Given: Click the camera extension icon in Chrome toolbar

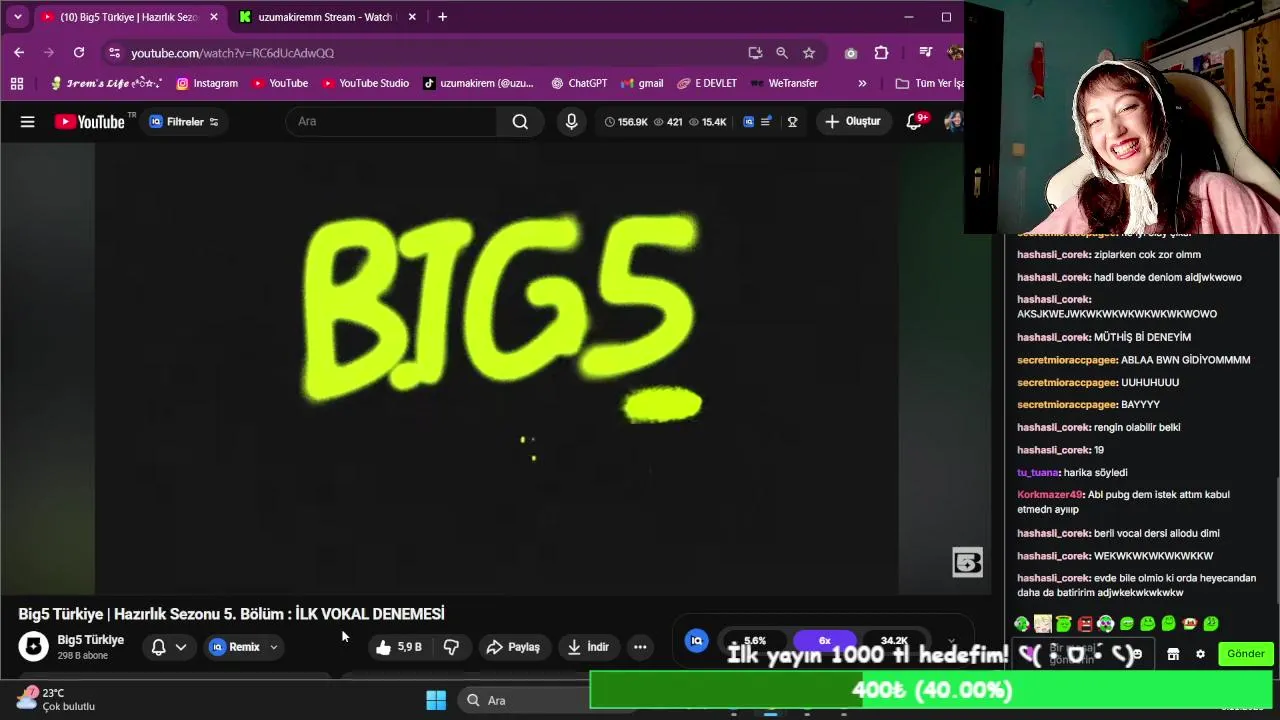Looking at the screenshot, I should coord(851,53).
